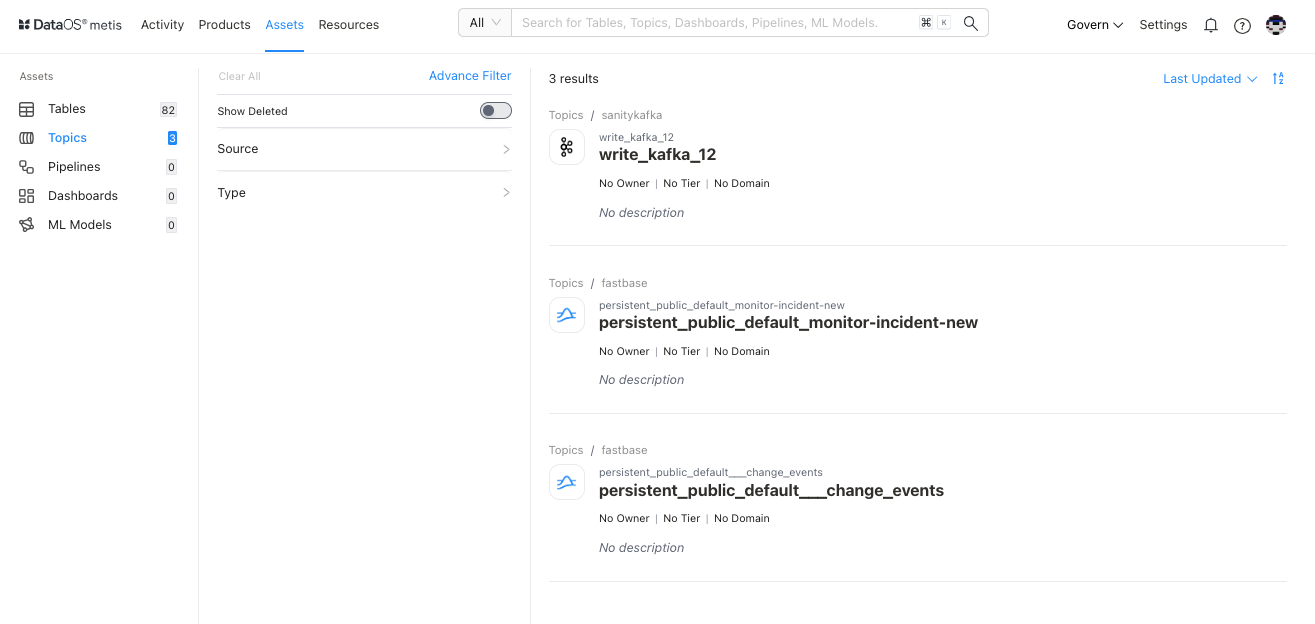Viewport: 1315px width, 624px height.
Task: Open the Last Updated sort dropdown
Action: (x=1210, y=79)
